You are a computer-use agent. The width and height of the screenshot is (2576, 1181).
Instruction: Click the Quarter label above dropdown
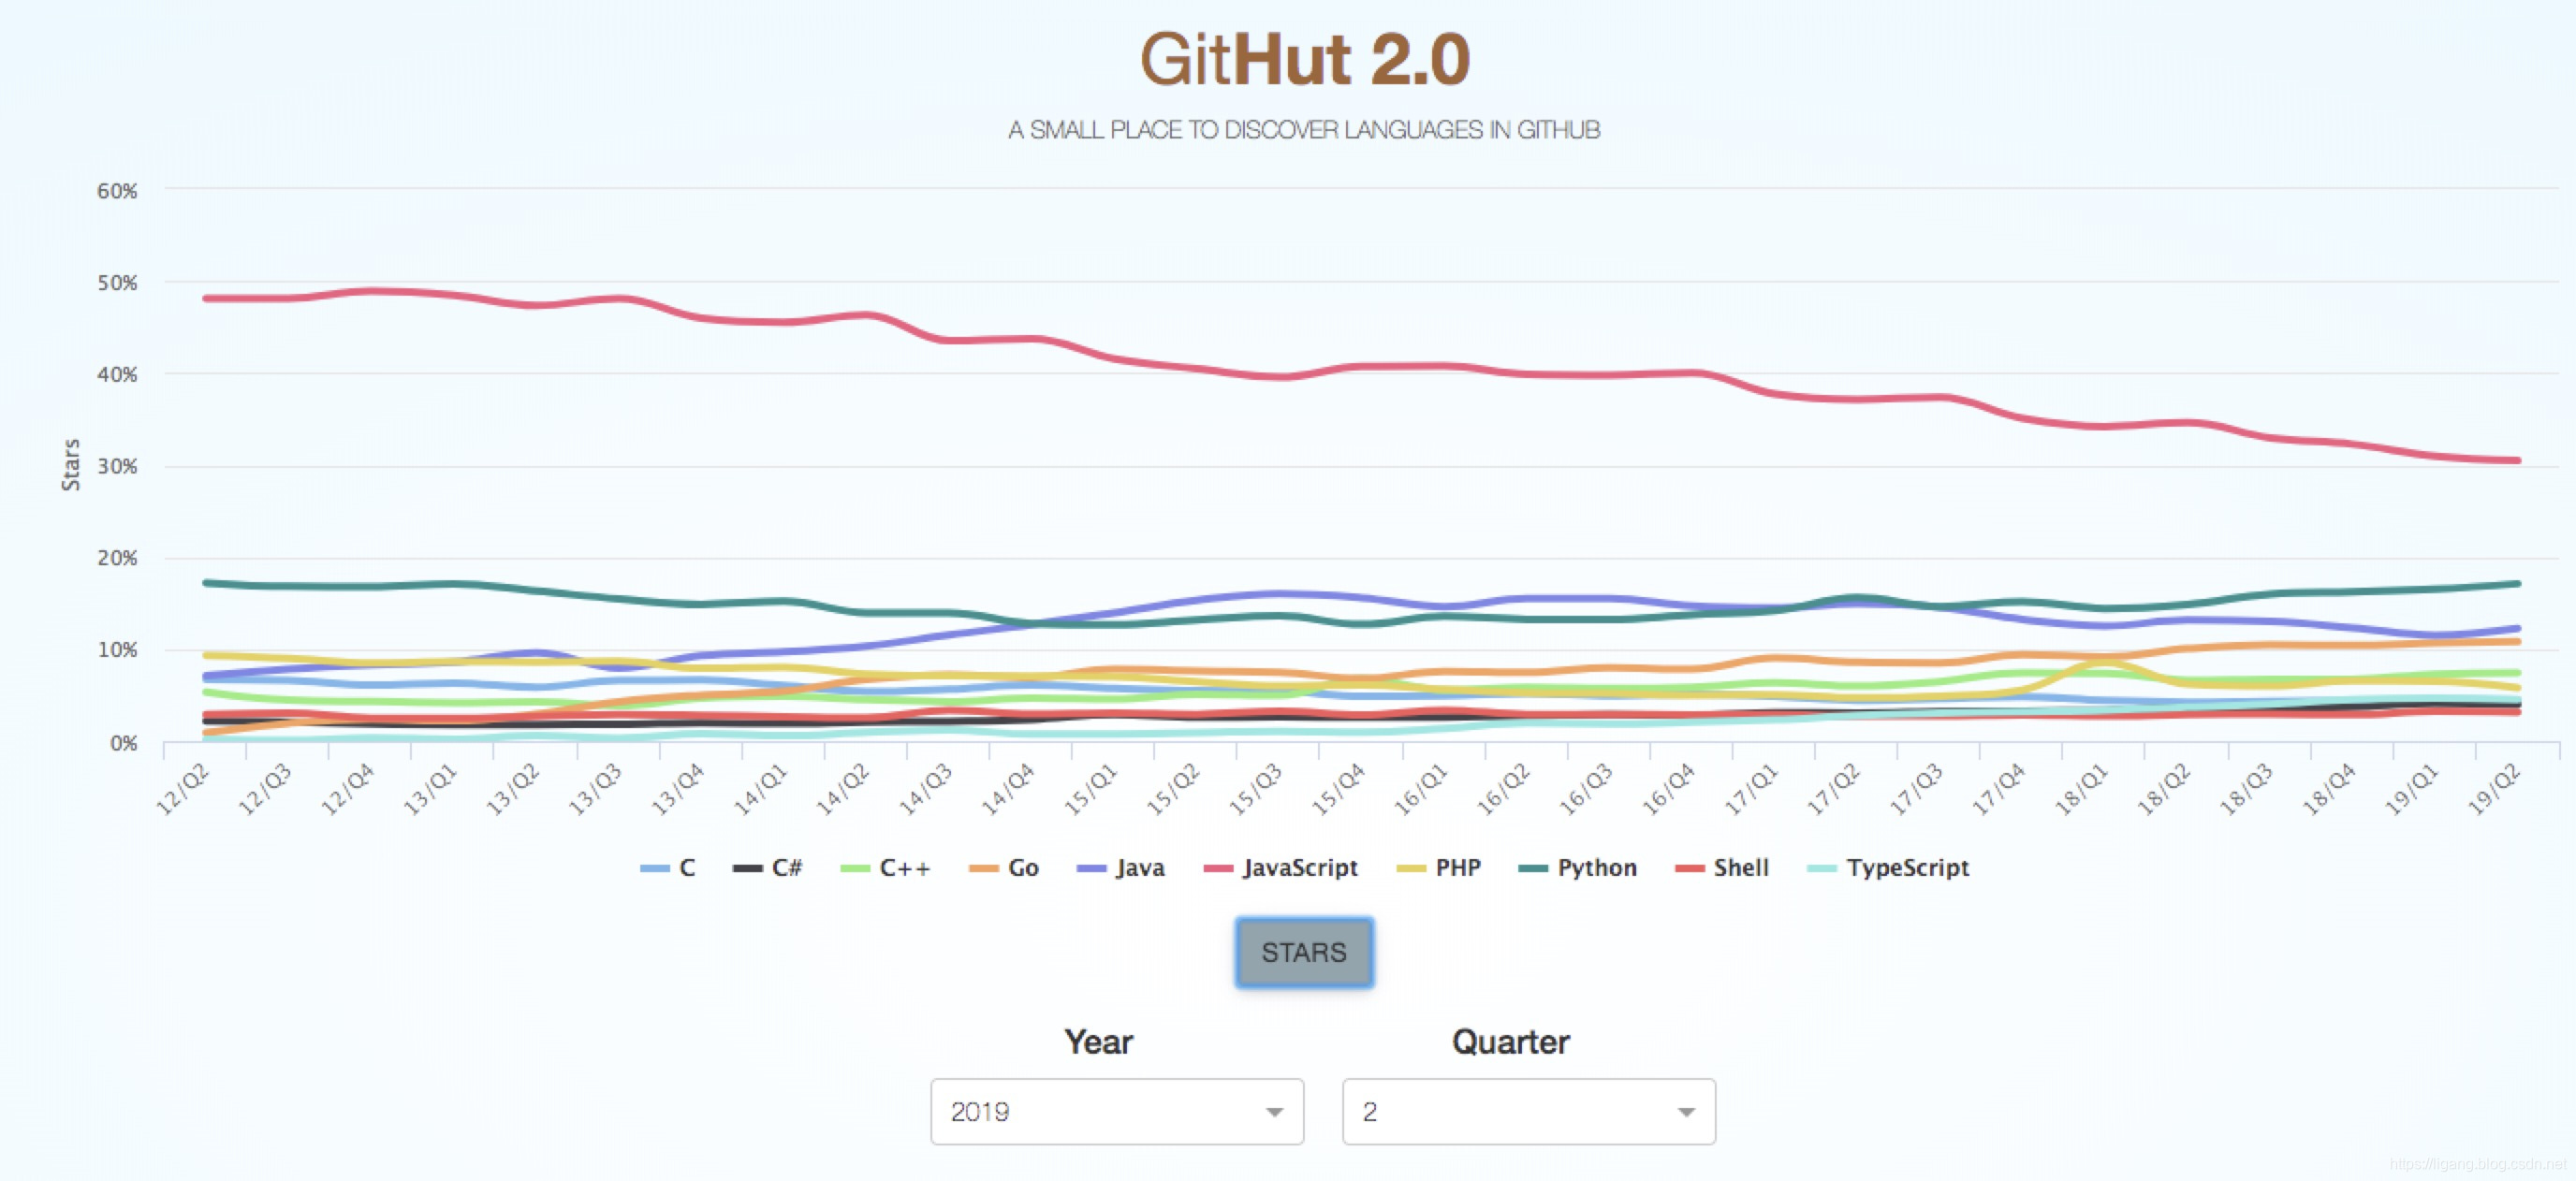tap(1510, 1042)
